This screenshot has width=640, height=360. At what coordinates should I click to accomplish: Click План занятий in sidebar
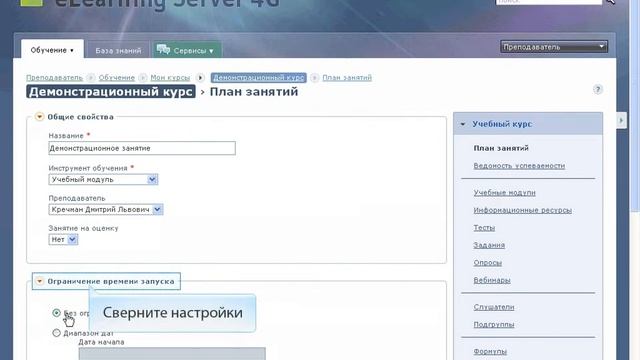click(501, 148)
